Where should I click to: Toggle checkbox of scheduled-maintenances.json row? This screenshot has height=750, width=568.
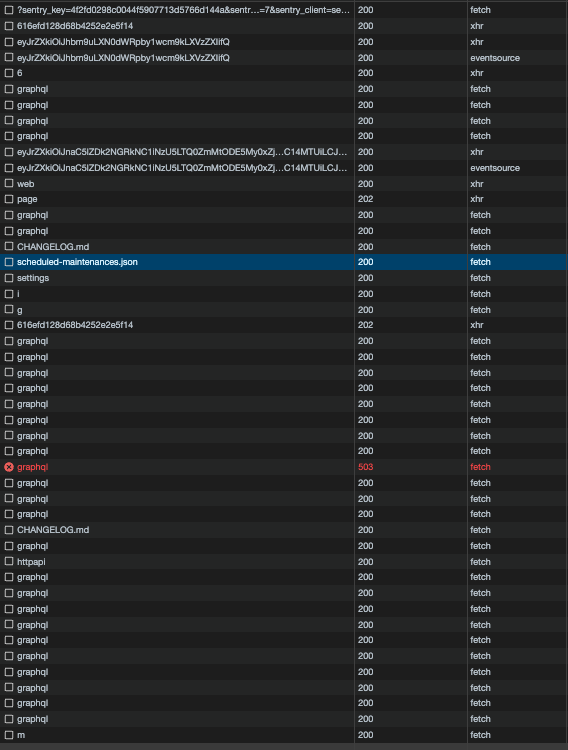click(9, 262)
